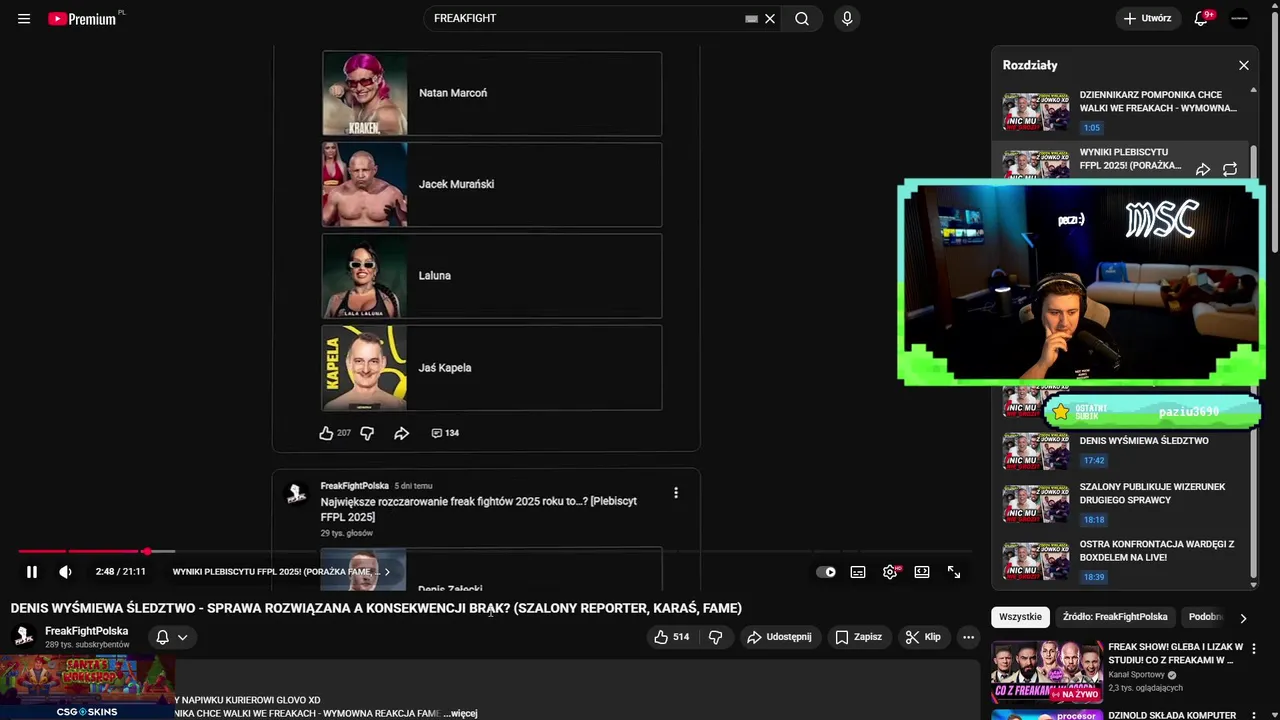Pause the video playback
Screen dimensions: 1280x720
click(x=32, y=572)
